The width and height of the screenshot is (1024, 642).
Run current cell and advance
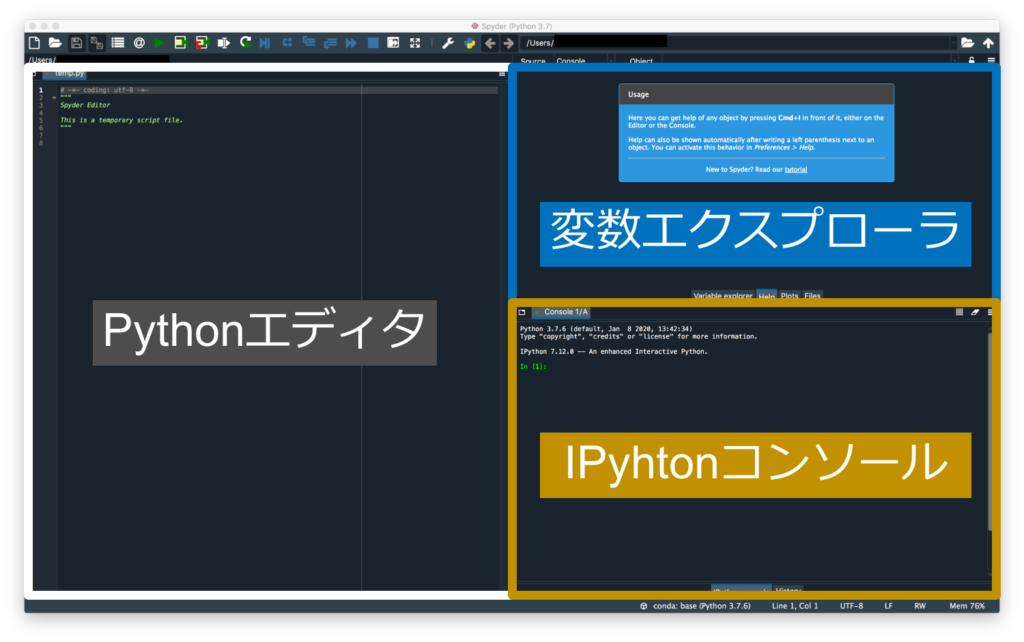coord(202,43)
